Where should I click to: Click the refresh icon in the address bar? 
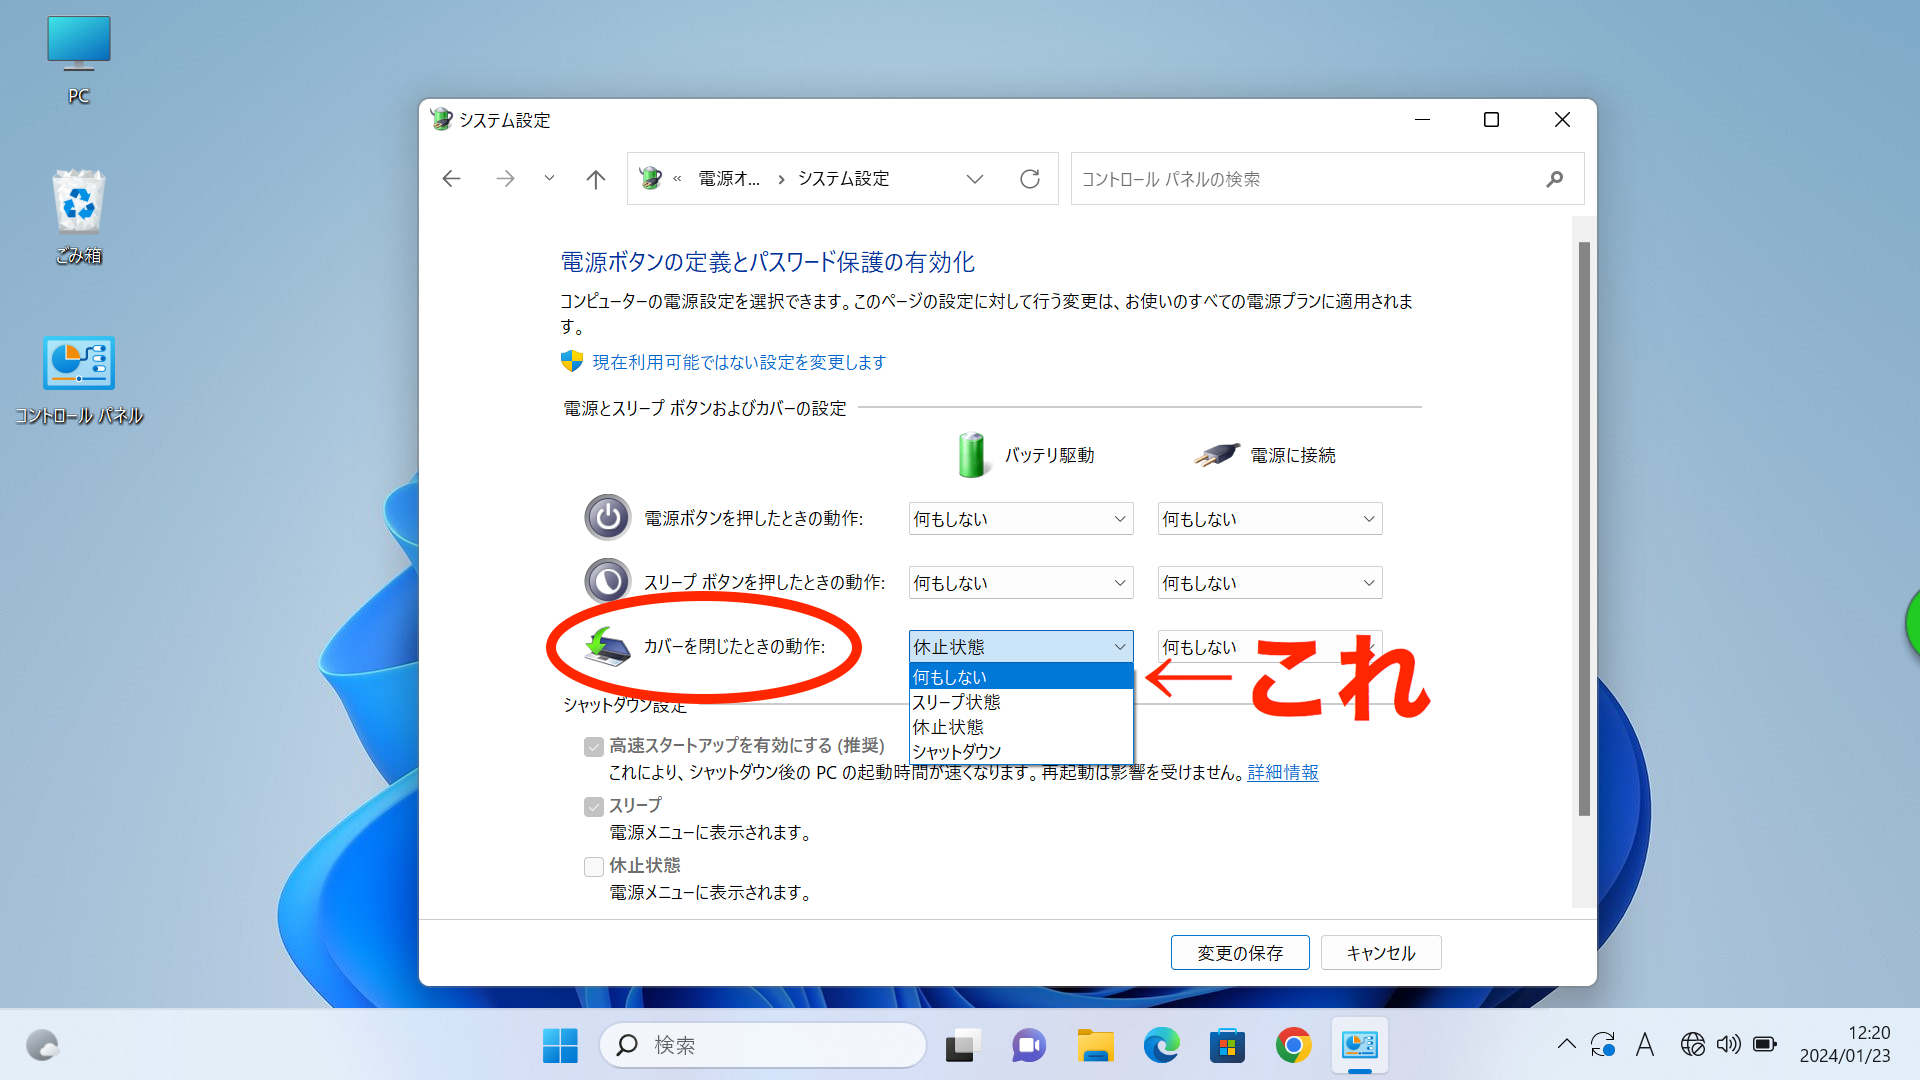[x=1030, y=178]
